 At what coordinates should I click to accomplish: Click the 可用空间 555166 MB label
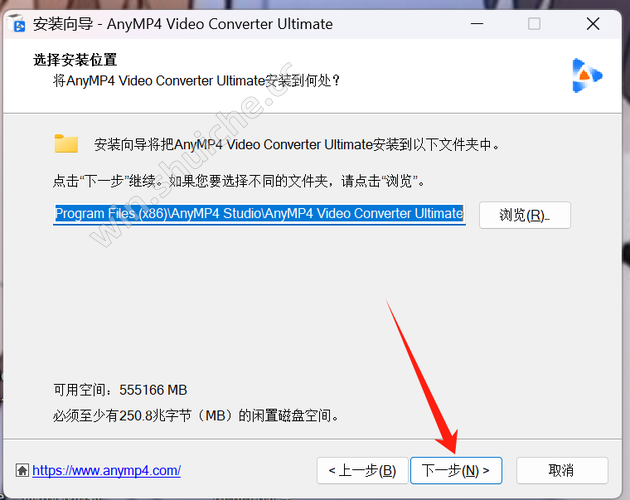point(120,390)
